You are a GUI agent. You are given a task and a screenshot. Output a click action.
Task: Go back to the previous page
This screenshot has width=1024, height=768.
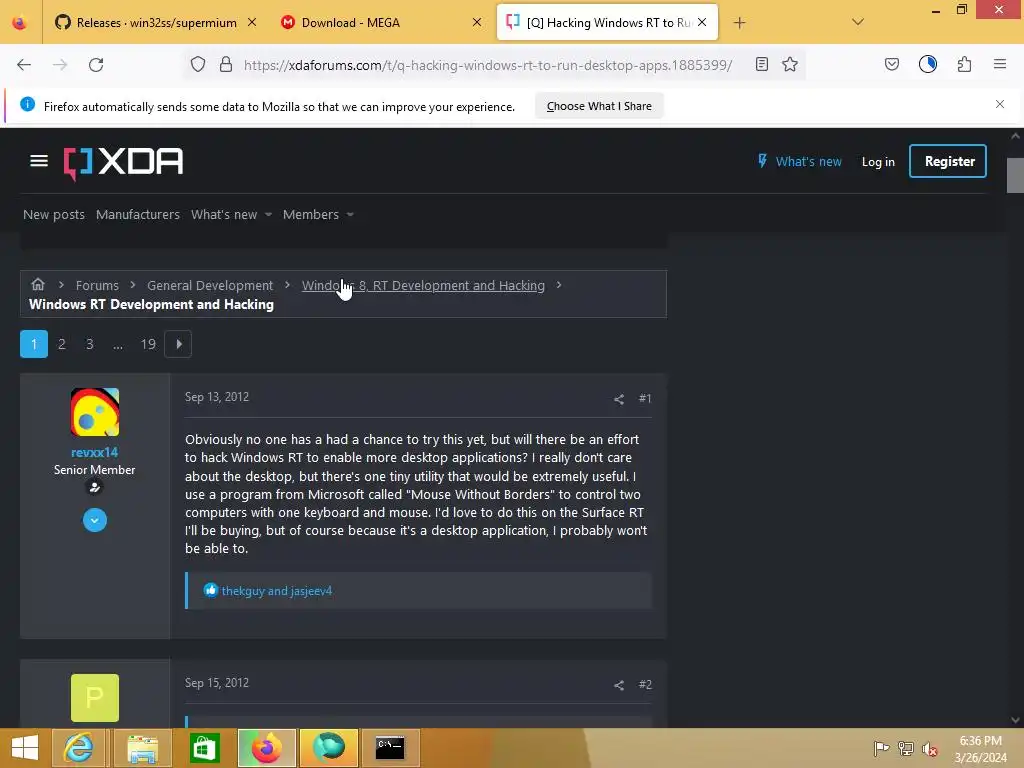(24, 65)
